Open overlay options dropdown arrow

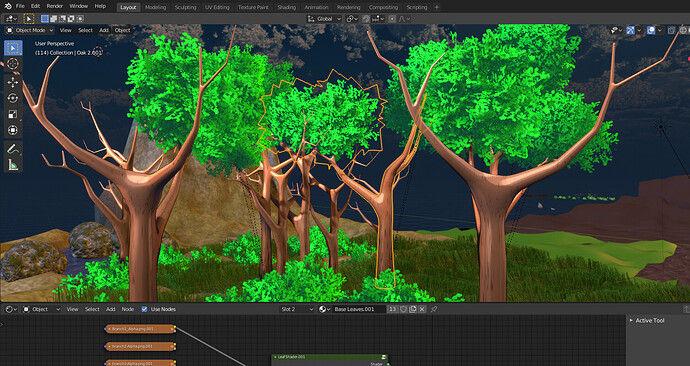660,30
